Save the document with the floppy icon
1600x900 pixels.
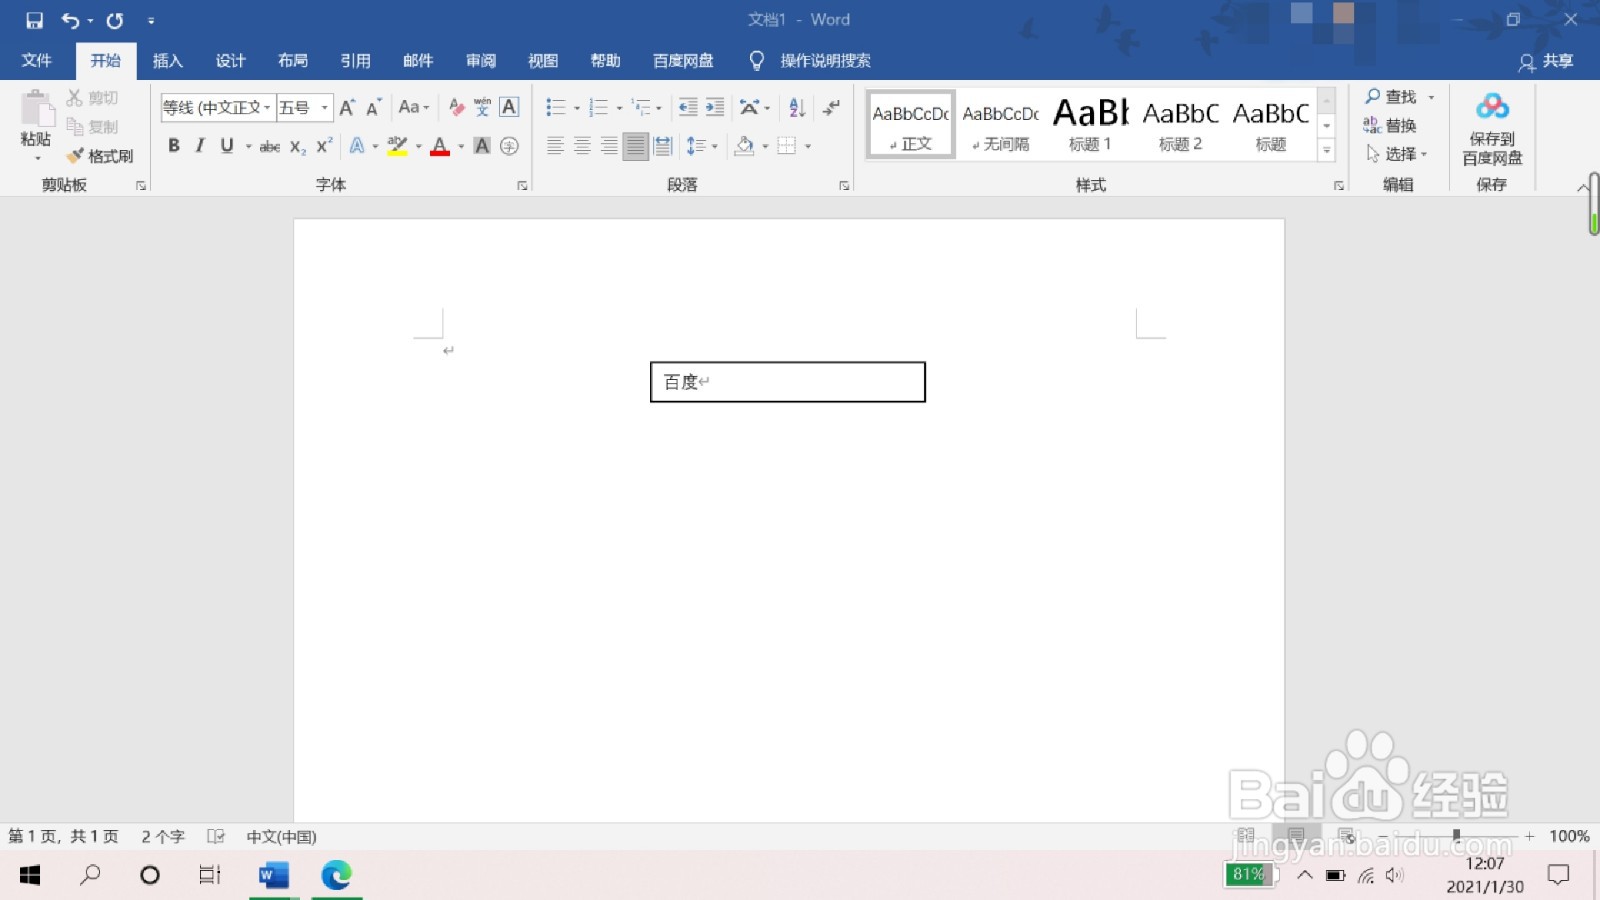click(34, 20)
